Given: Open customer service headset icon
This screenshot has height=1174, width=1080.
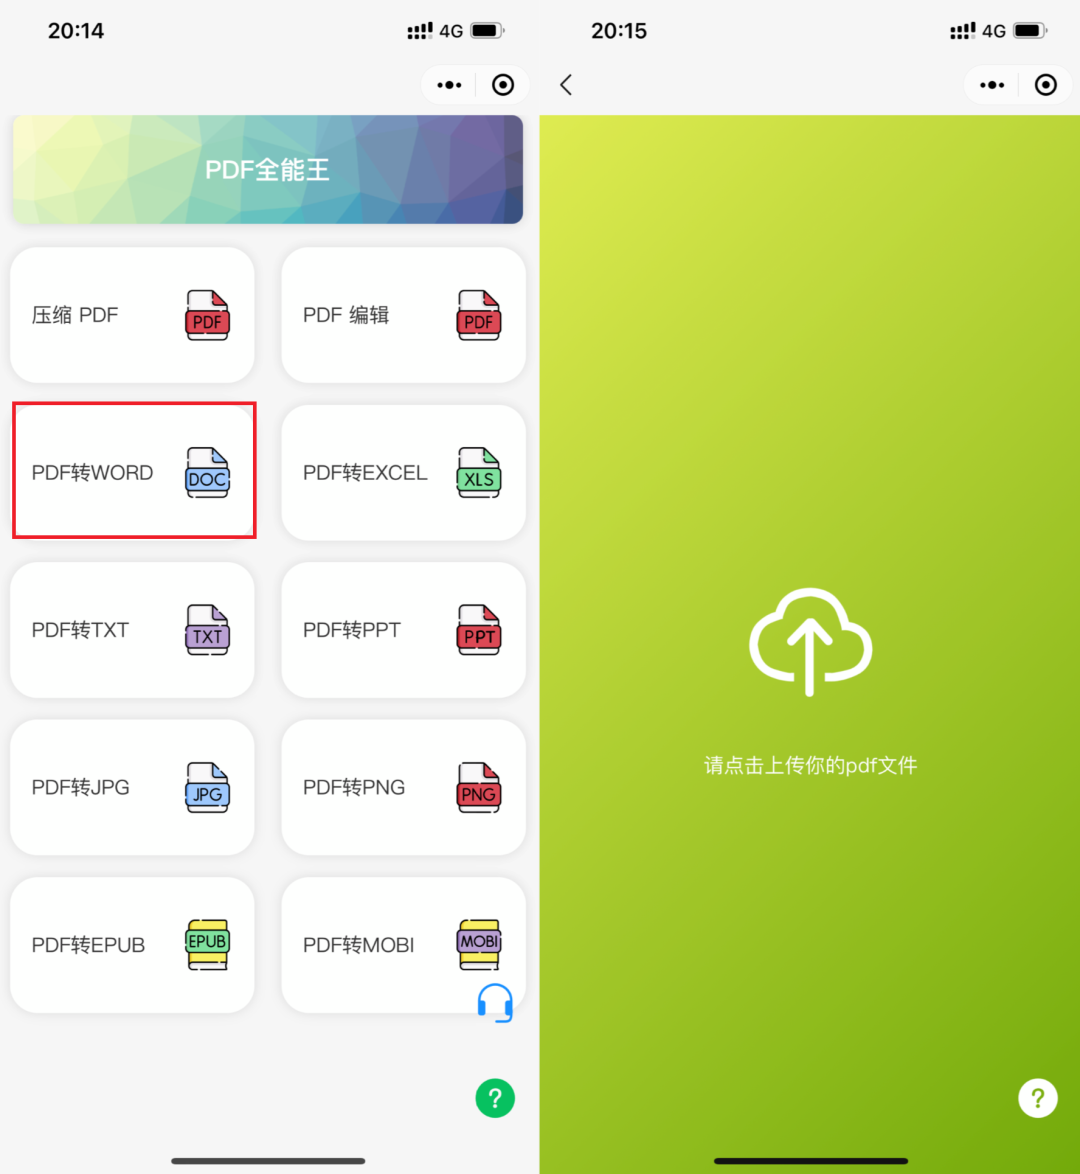Looking at the screenshot, I should point(495,1003).
